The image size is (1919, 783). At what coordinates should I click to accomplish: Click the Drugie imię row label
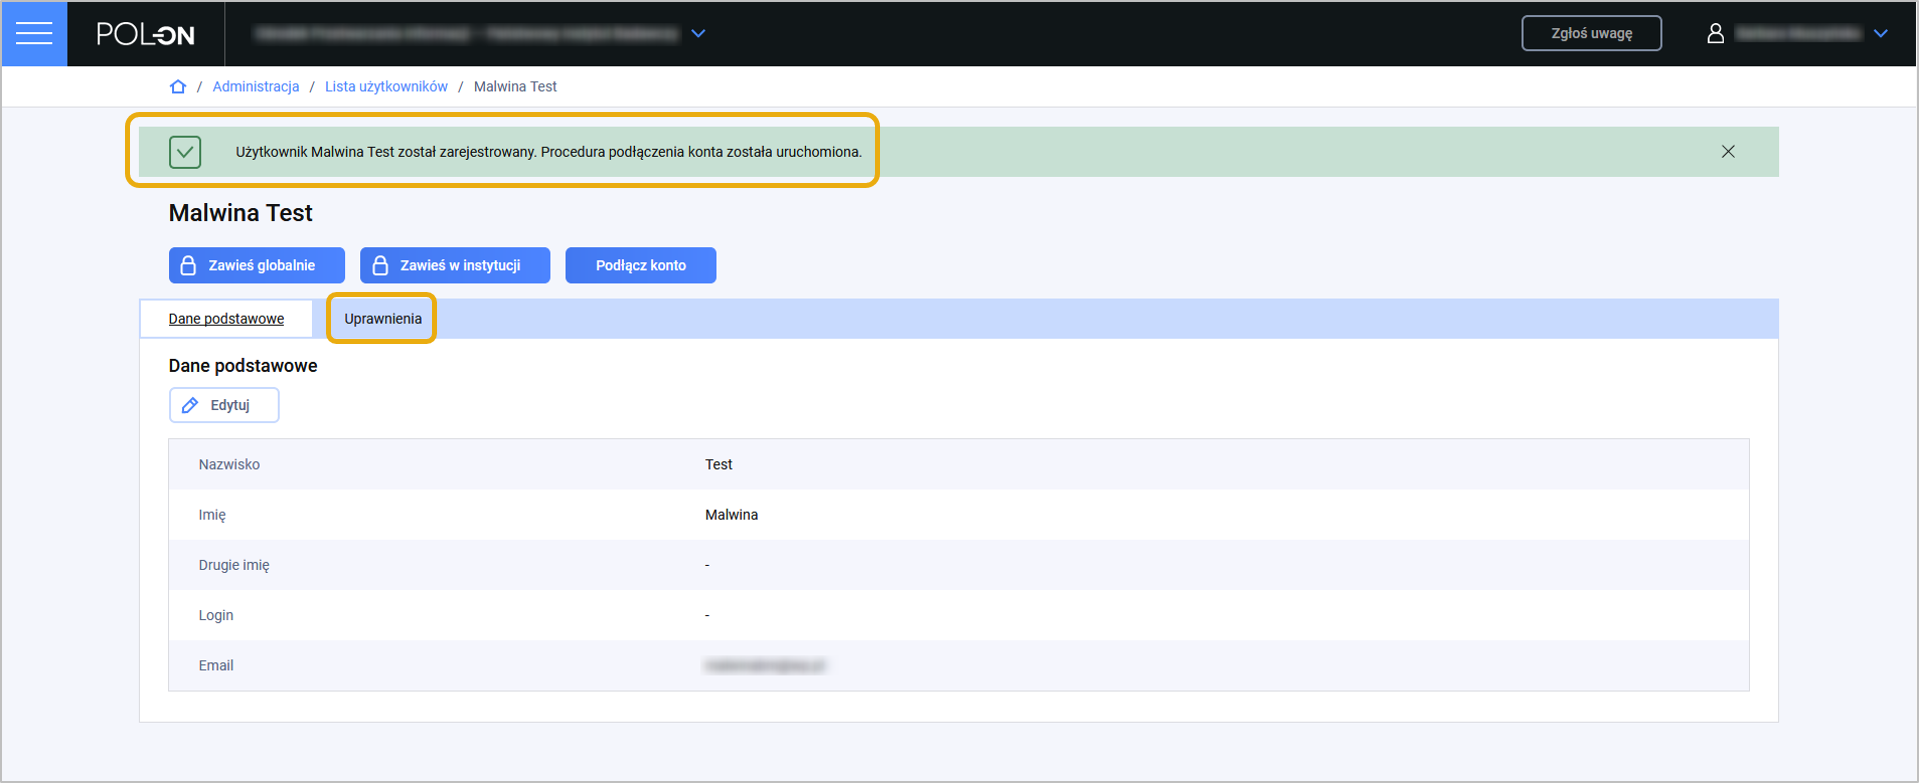[x=234, y=565]
